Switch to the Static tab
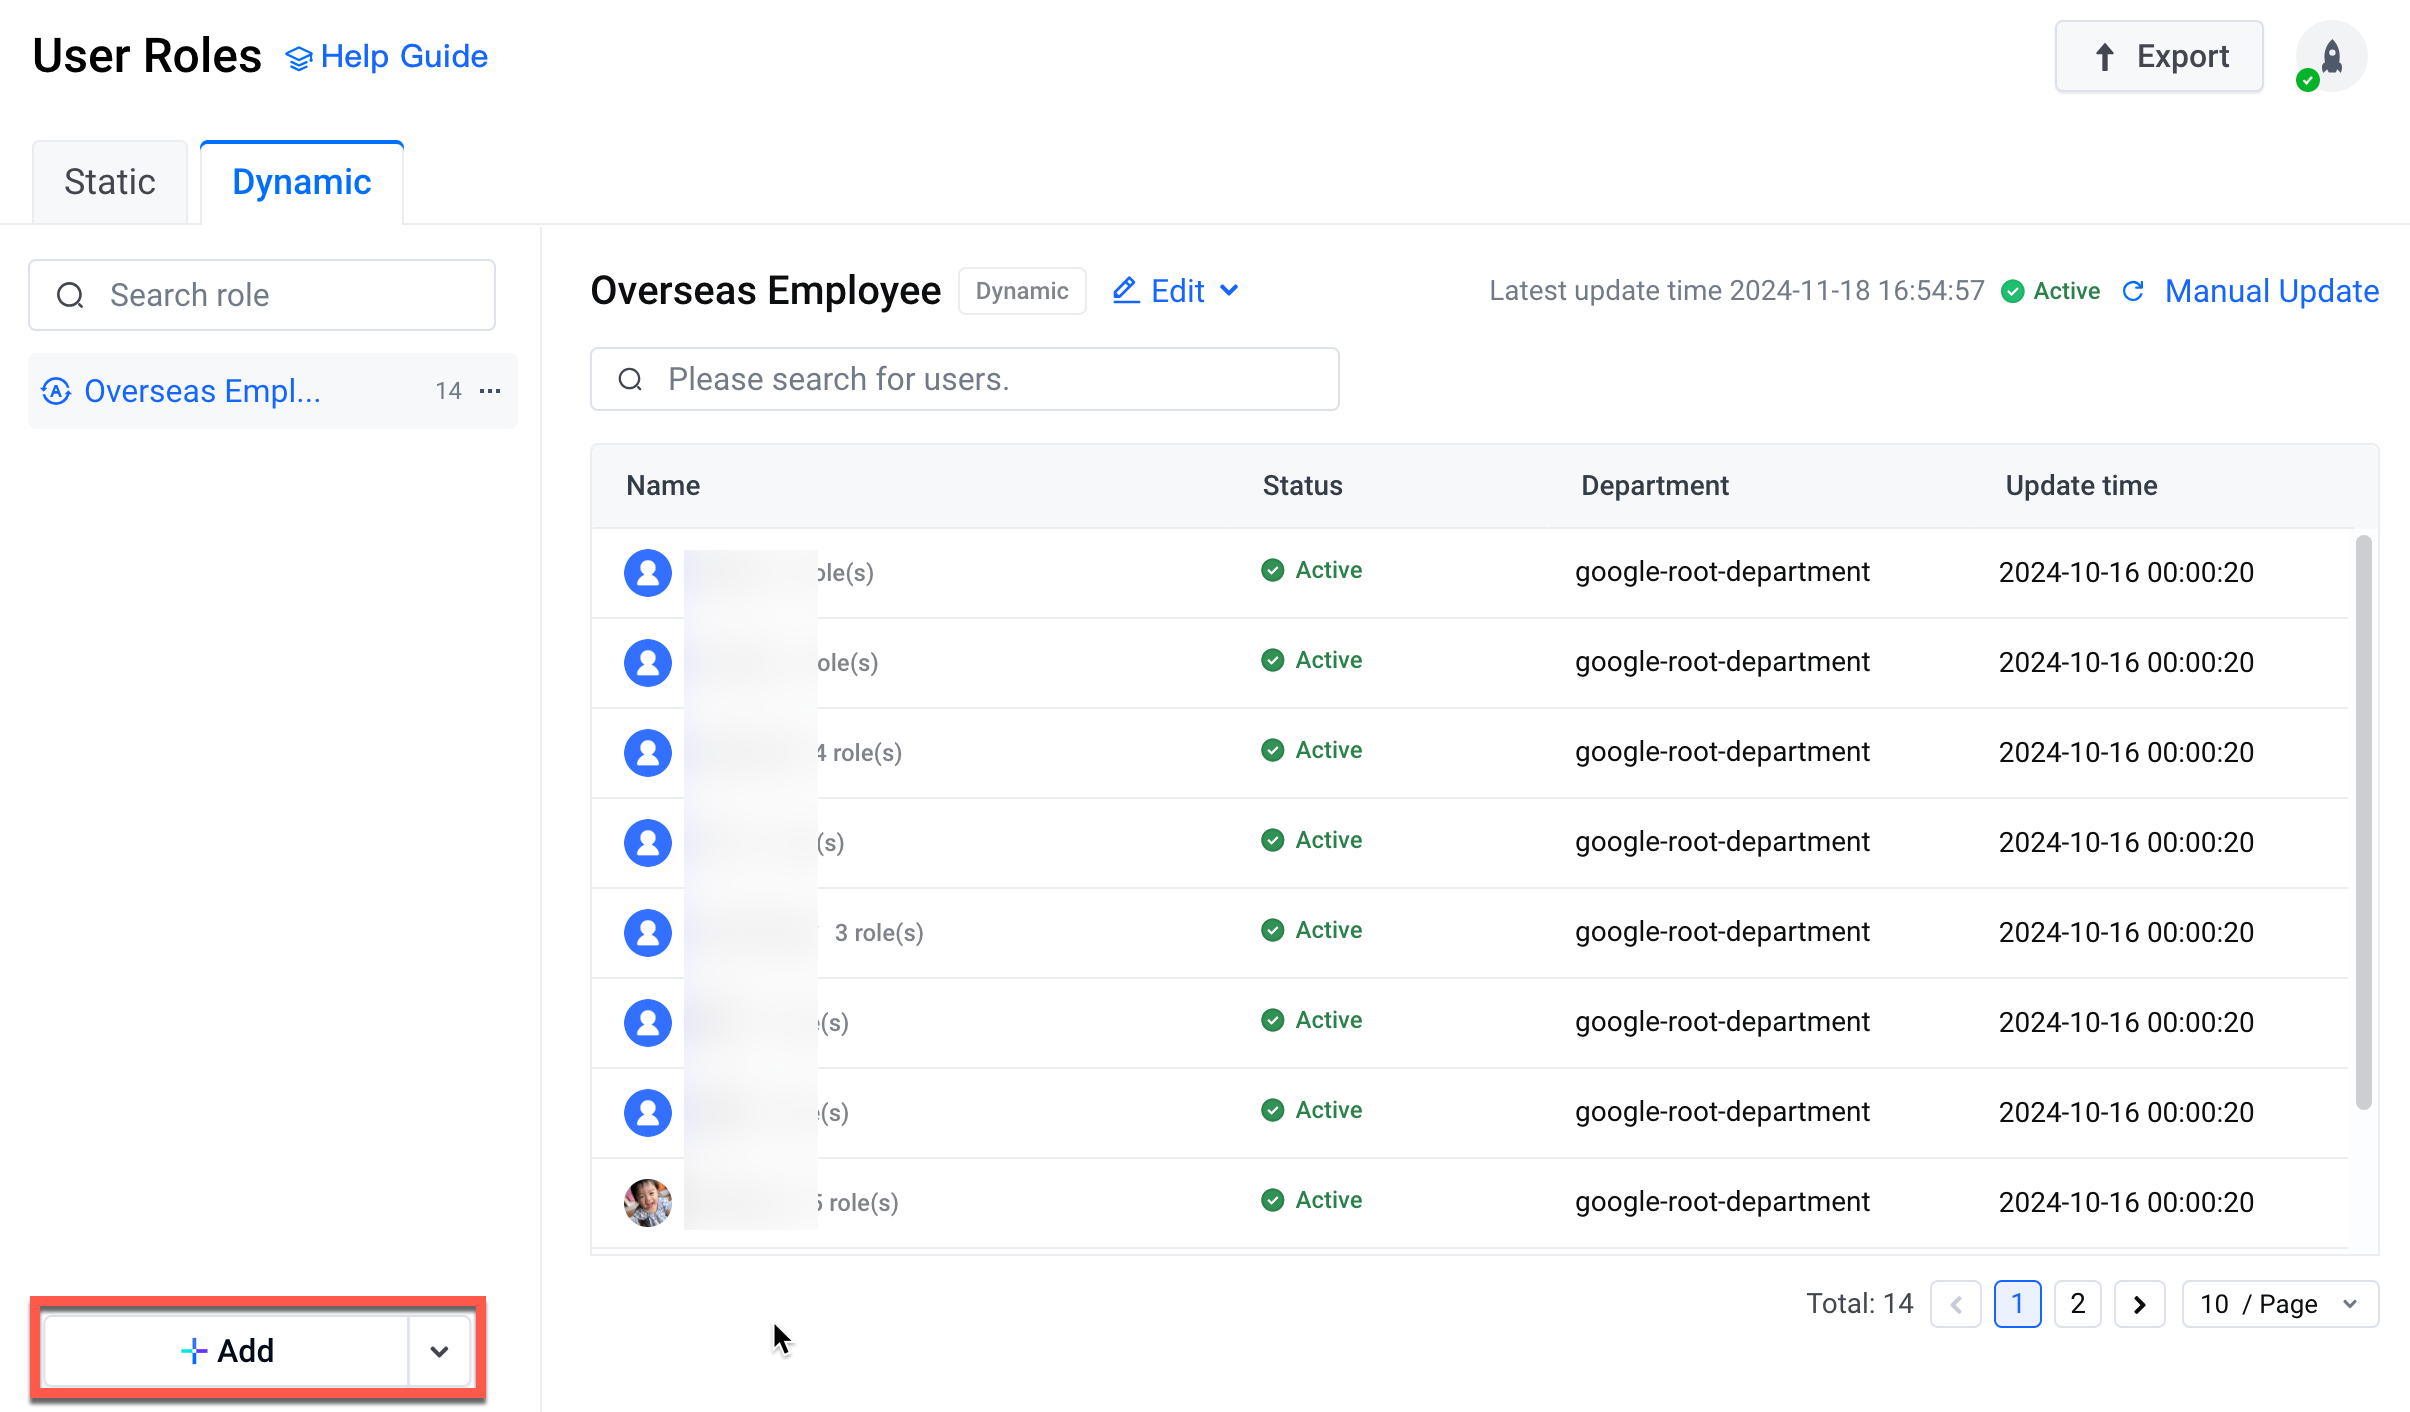2410x1412 pixels. tap(110, 182)
